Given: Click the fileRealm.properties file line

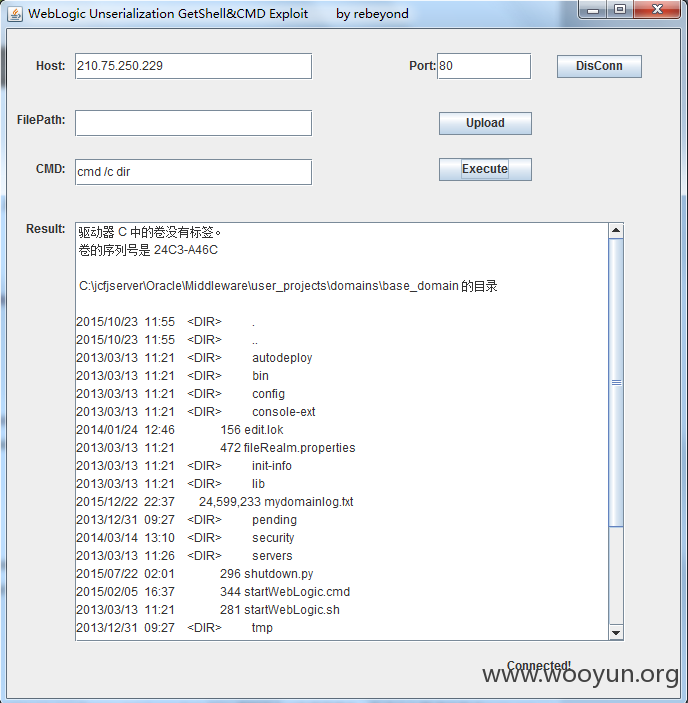Looking at the screenshot, I should [x=216, y=447].
